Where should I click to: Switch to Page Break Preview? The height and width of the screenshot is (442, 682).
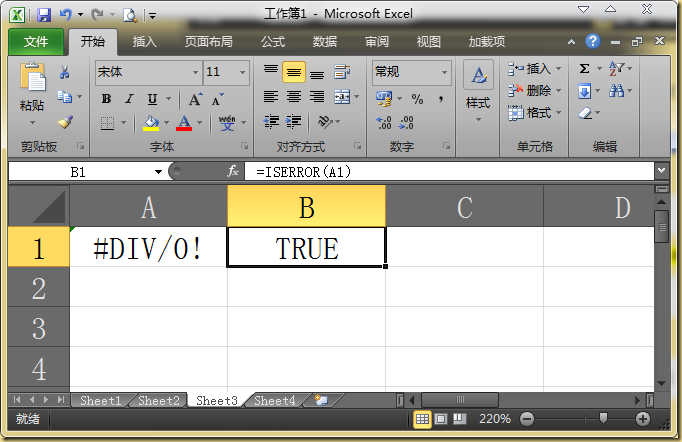coord(460,419)
